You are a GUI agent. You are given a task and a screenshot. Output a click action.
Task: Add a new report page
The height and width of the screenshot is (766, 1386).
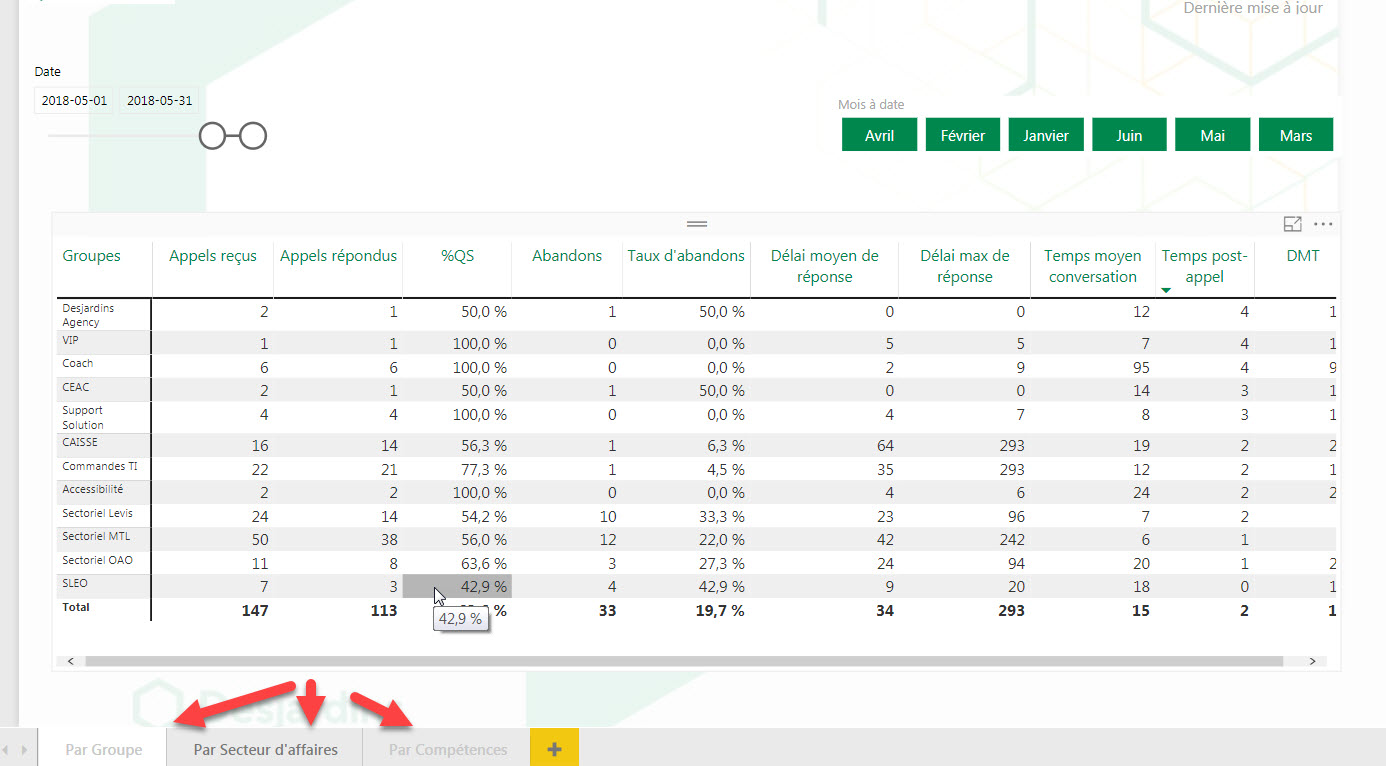(x=555, y=749)
